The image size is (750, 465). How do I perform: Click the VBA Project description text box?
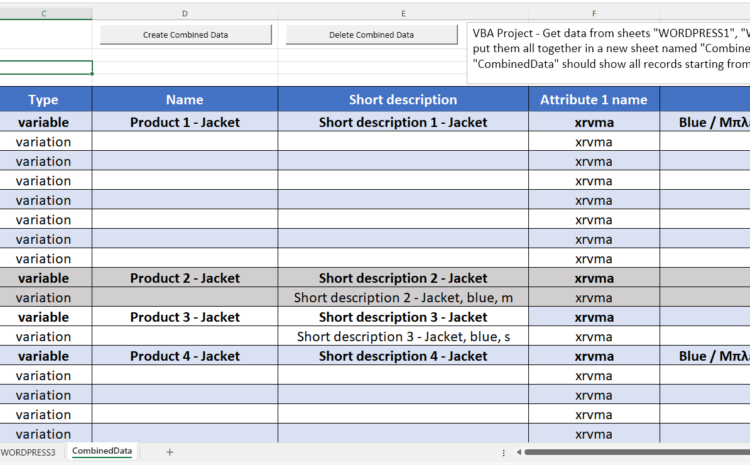pos(608,53)
